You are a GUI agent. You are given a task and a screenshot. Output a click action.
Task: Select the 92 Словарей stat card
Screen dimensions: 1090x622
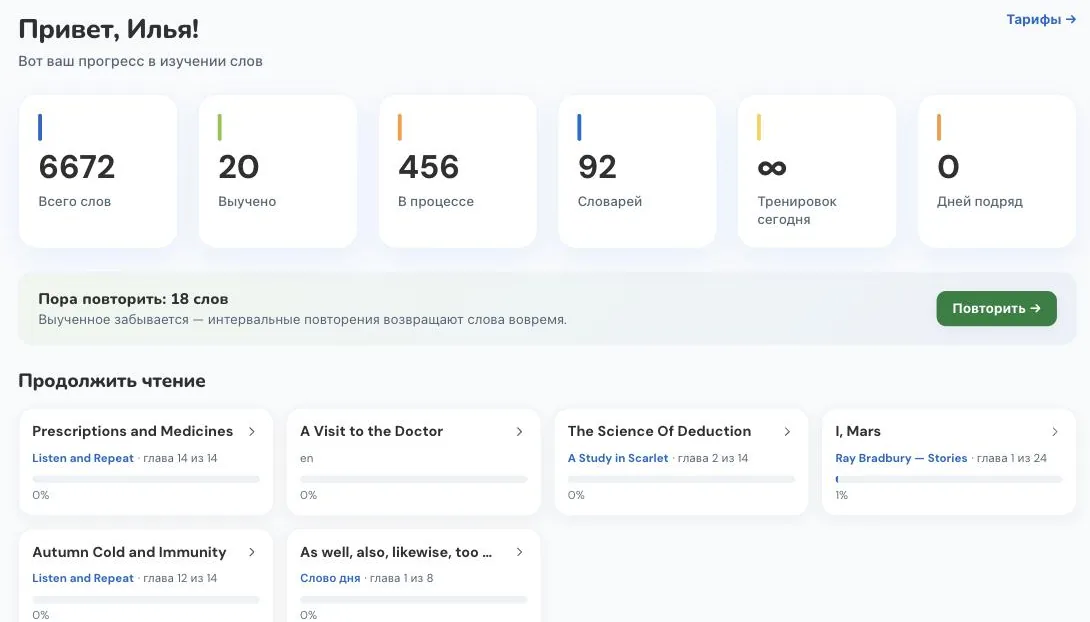point(637,171)
